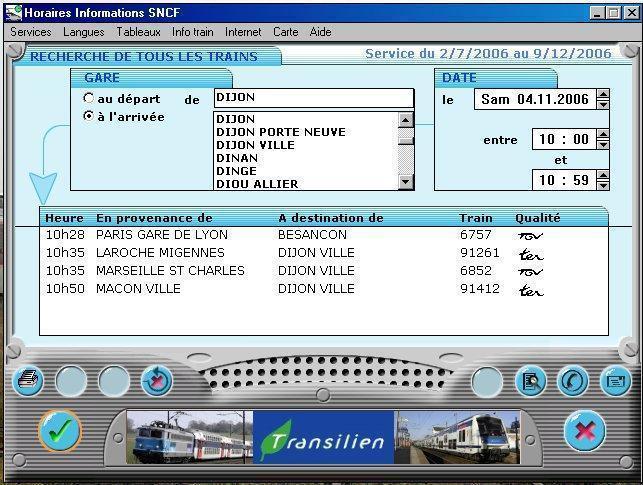This screenshot has width=643, height=485.
Task: Select DIJON PORTE NEUVE in the station list
Action: click(281, 132)
